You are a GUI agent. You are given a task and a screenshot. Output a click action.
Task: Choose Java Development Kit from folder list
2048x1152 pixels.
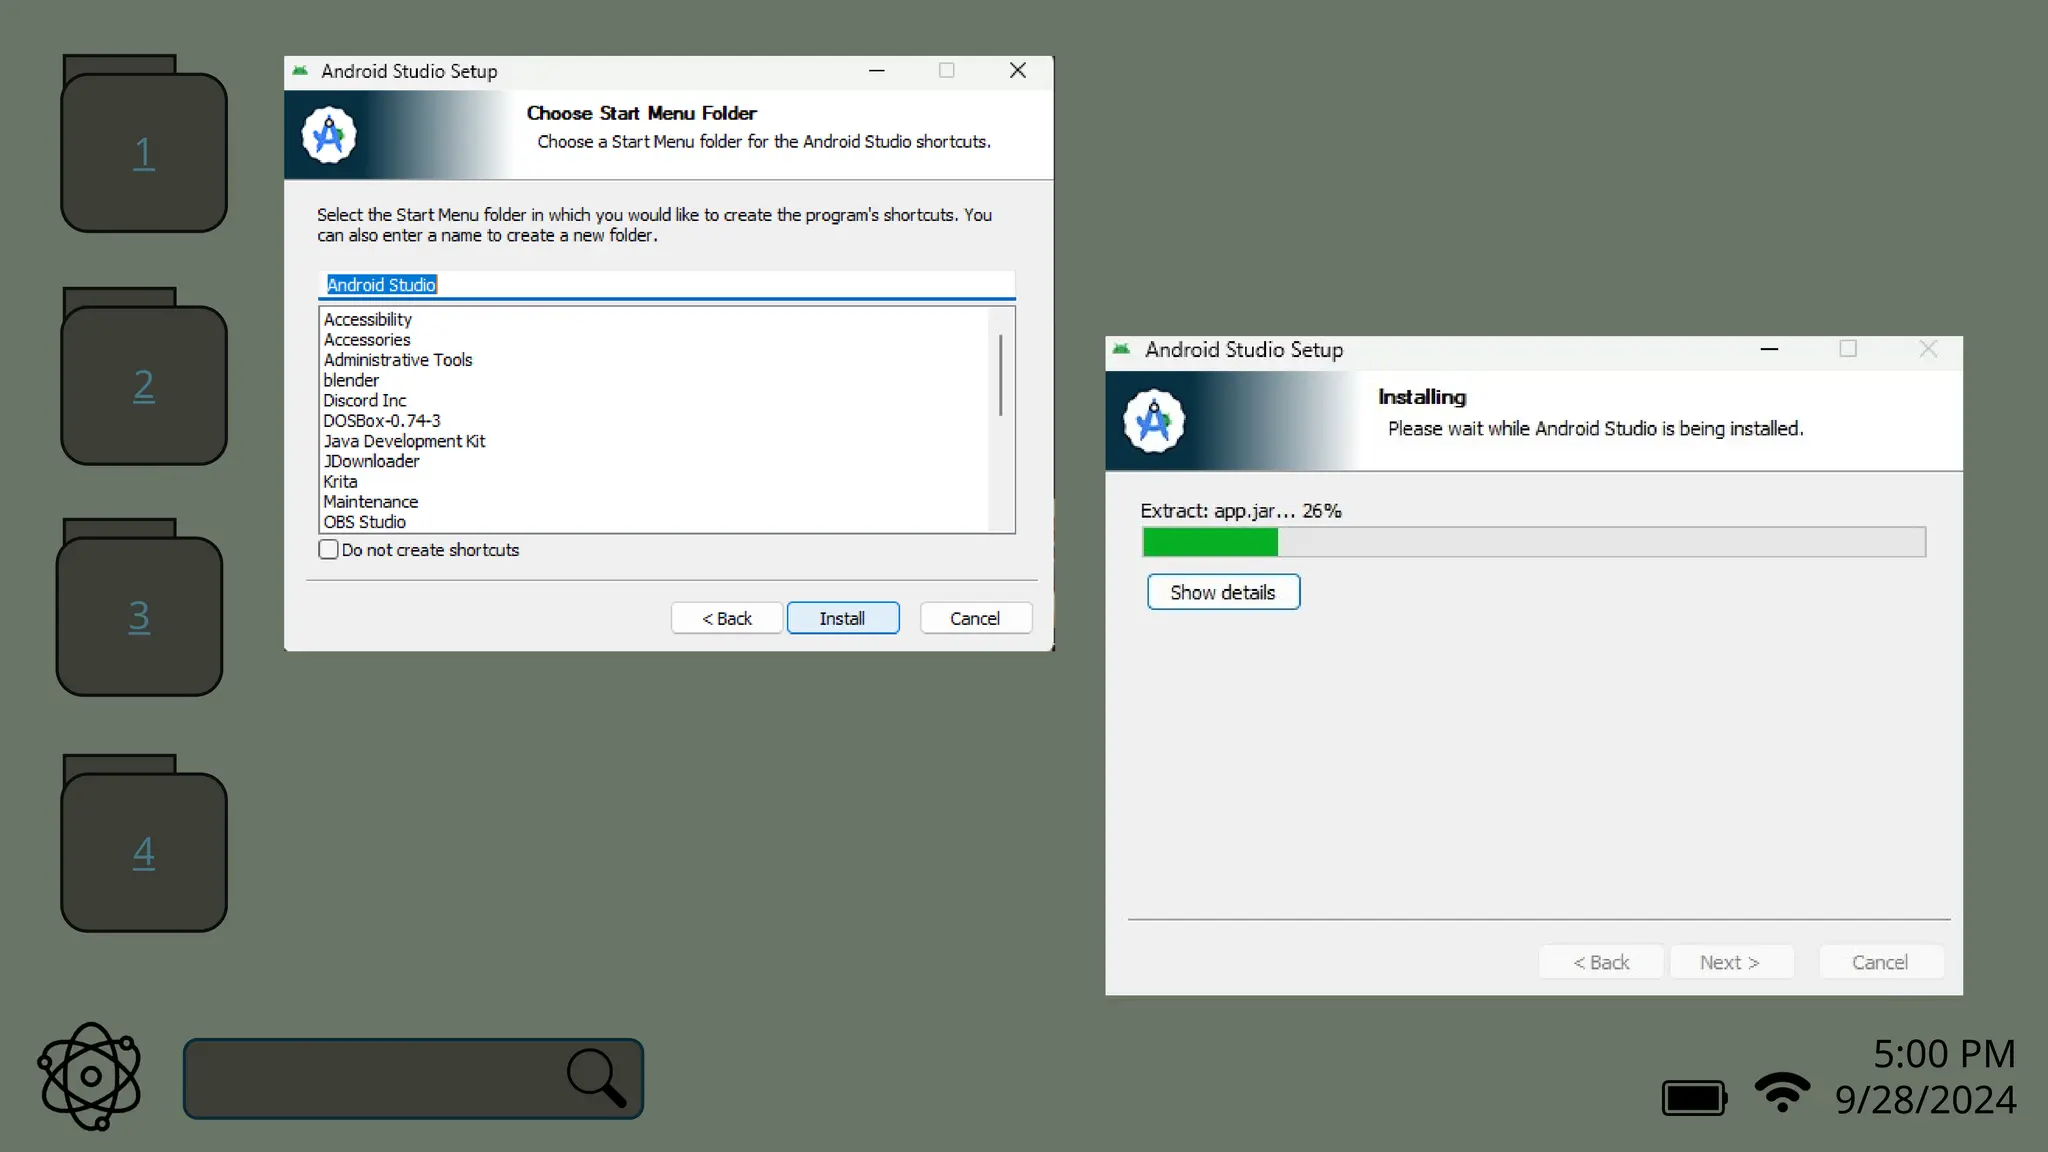click(404, 441)
